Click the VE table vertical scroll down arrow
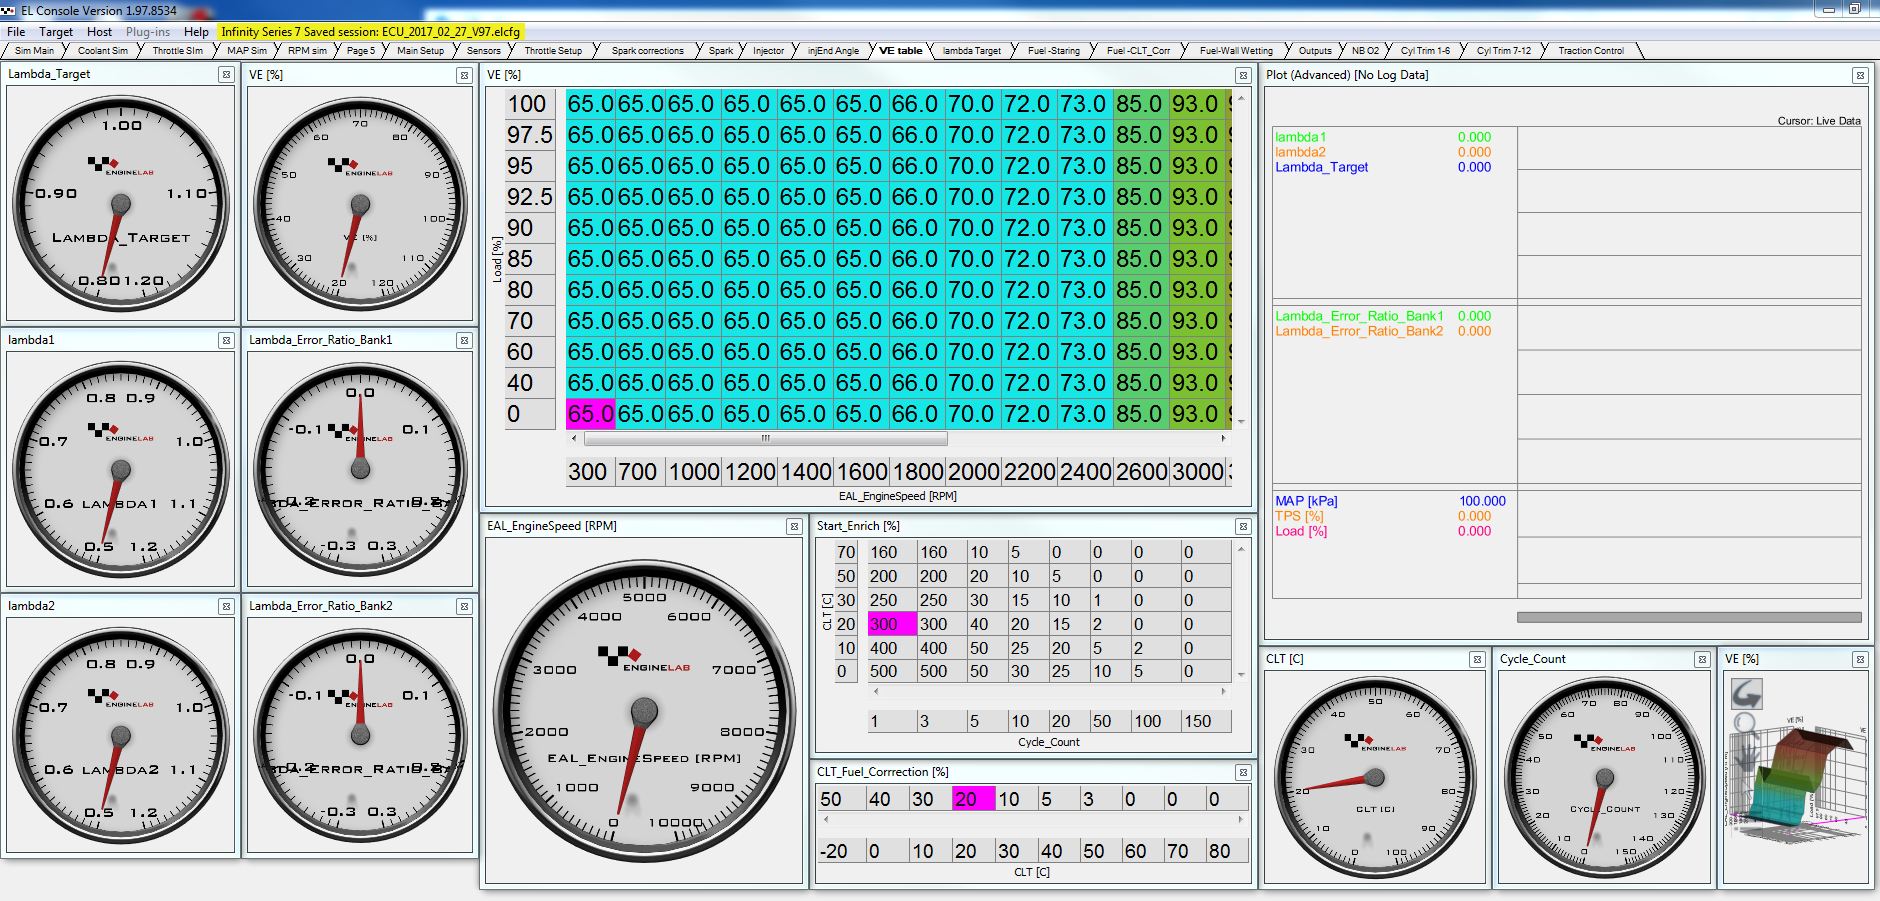 pyautogui.click(x=1241, y=422)
